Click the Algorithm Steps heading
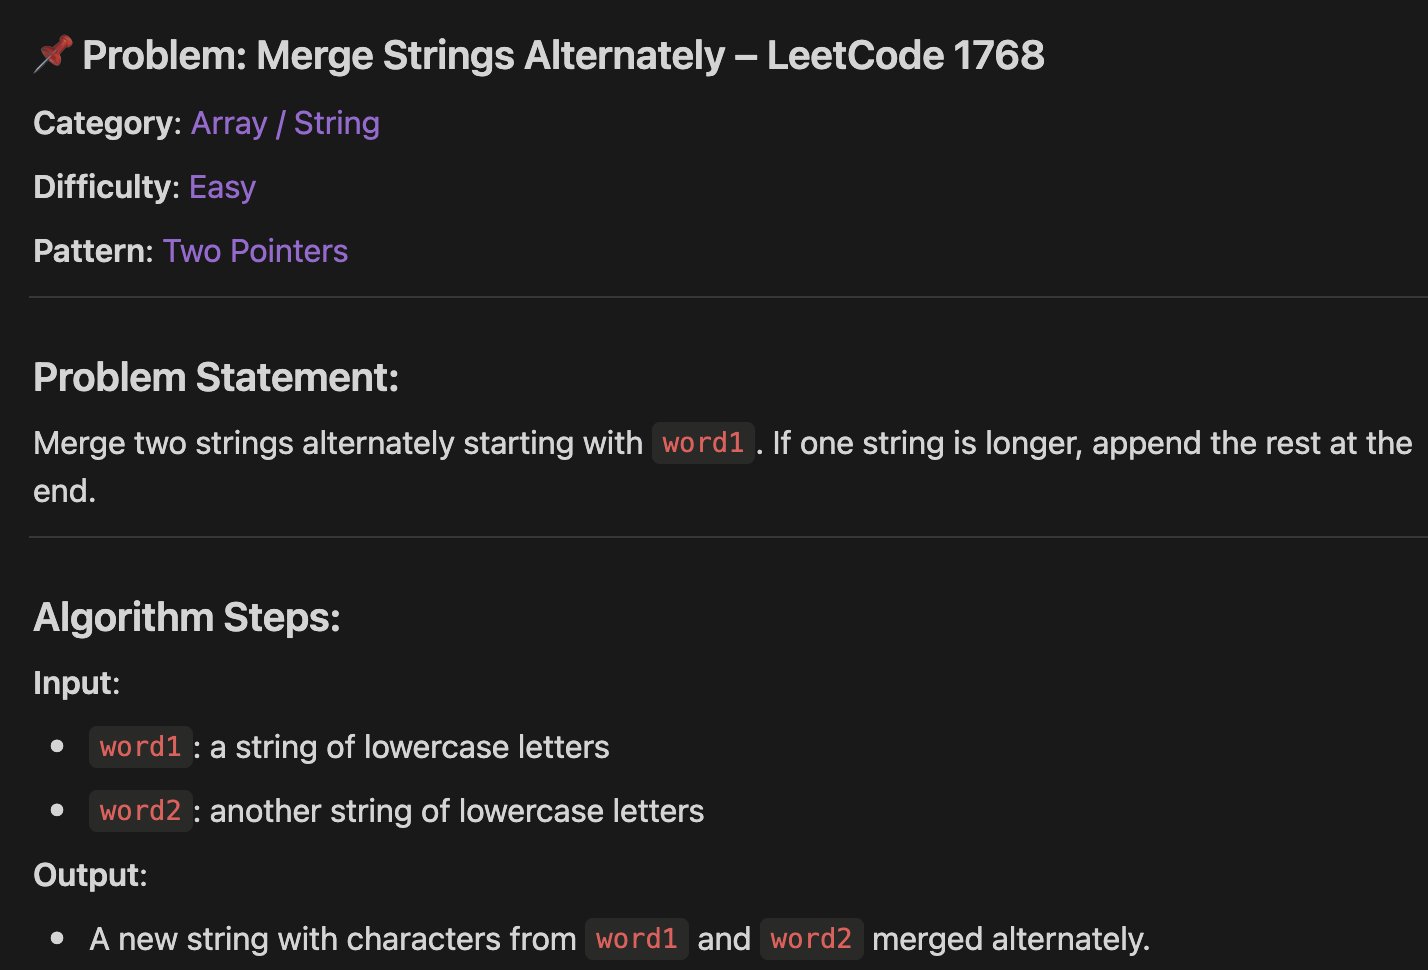 [187, 618]
